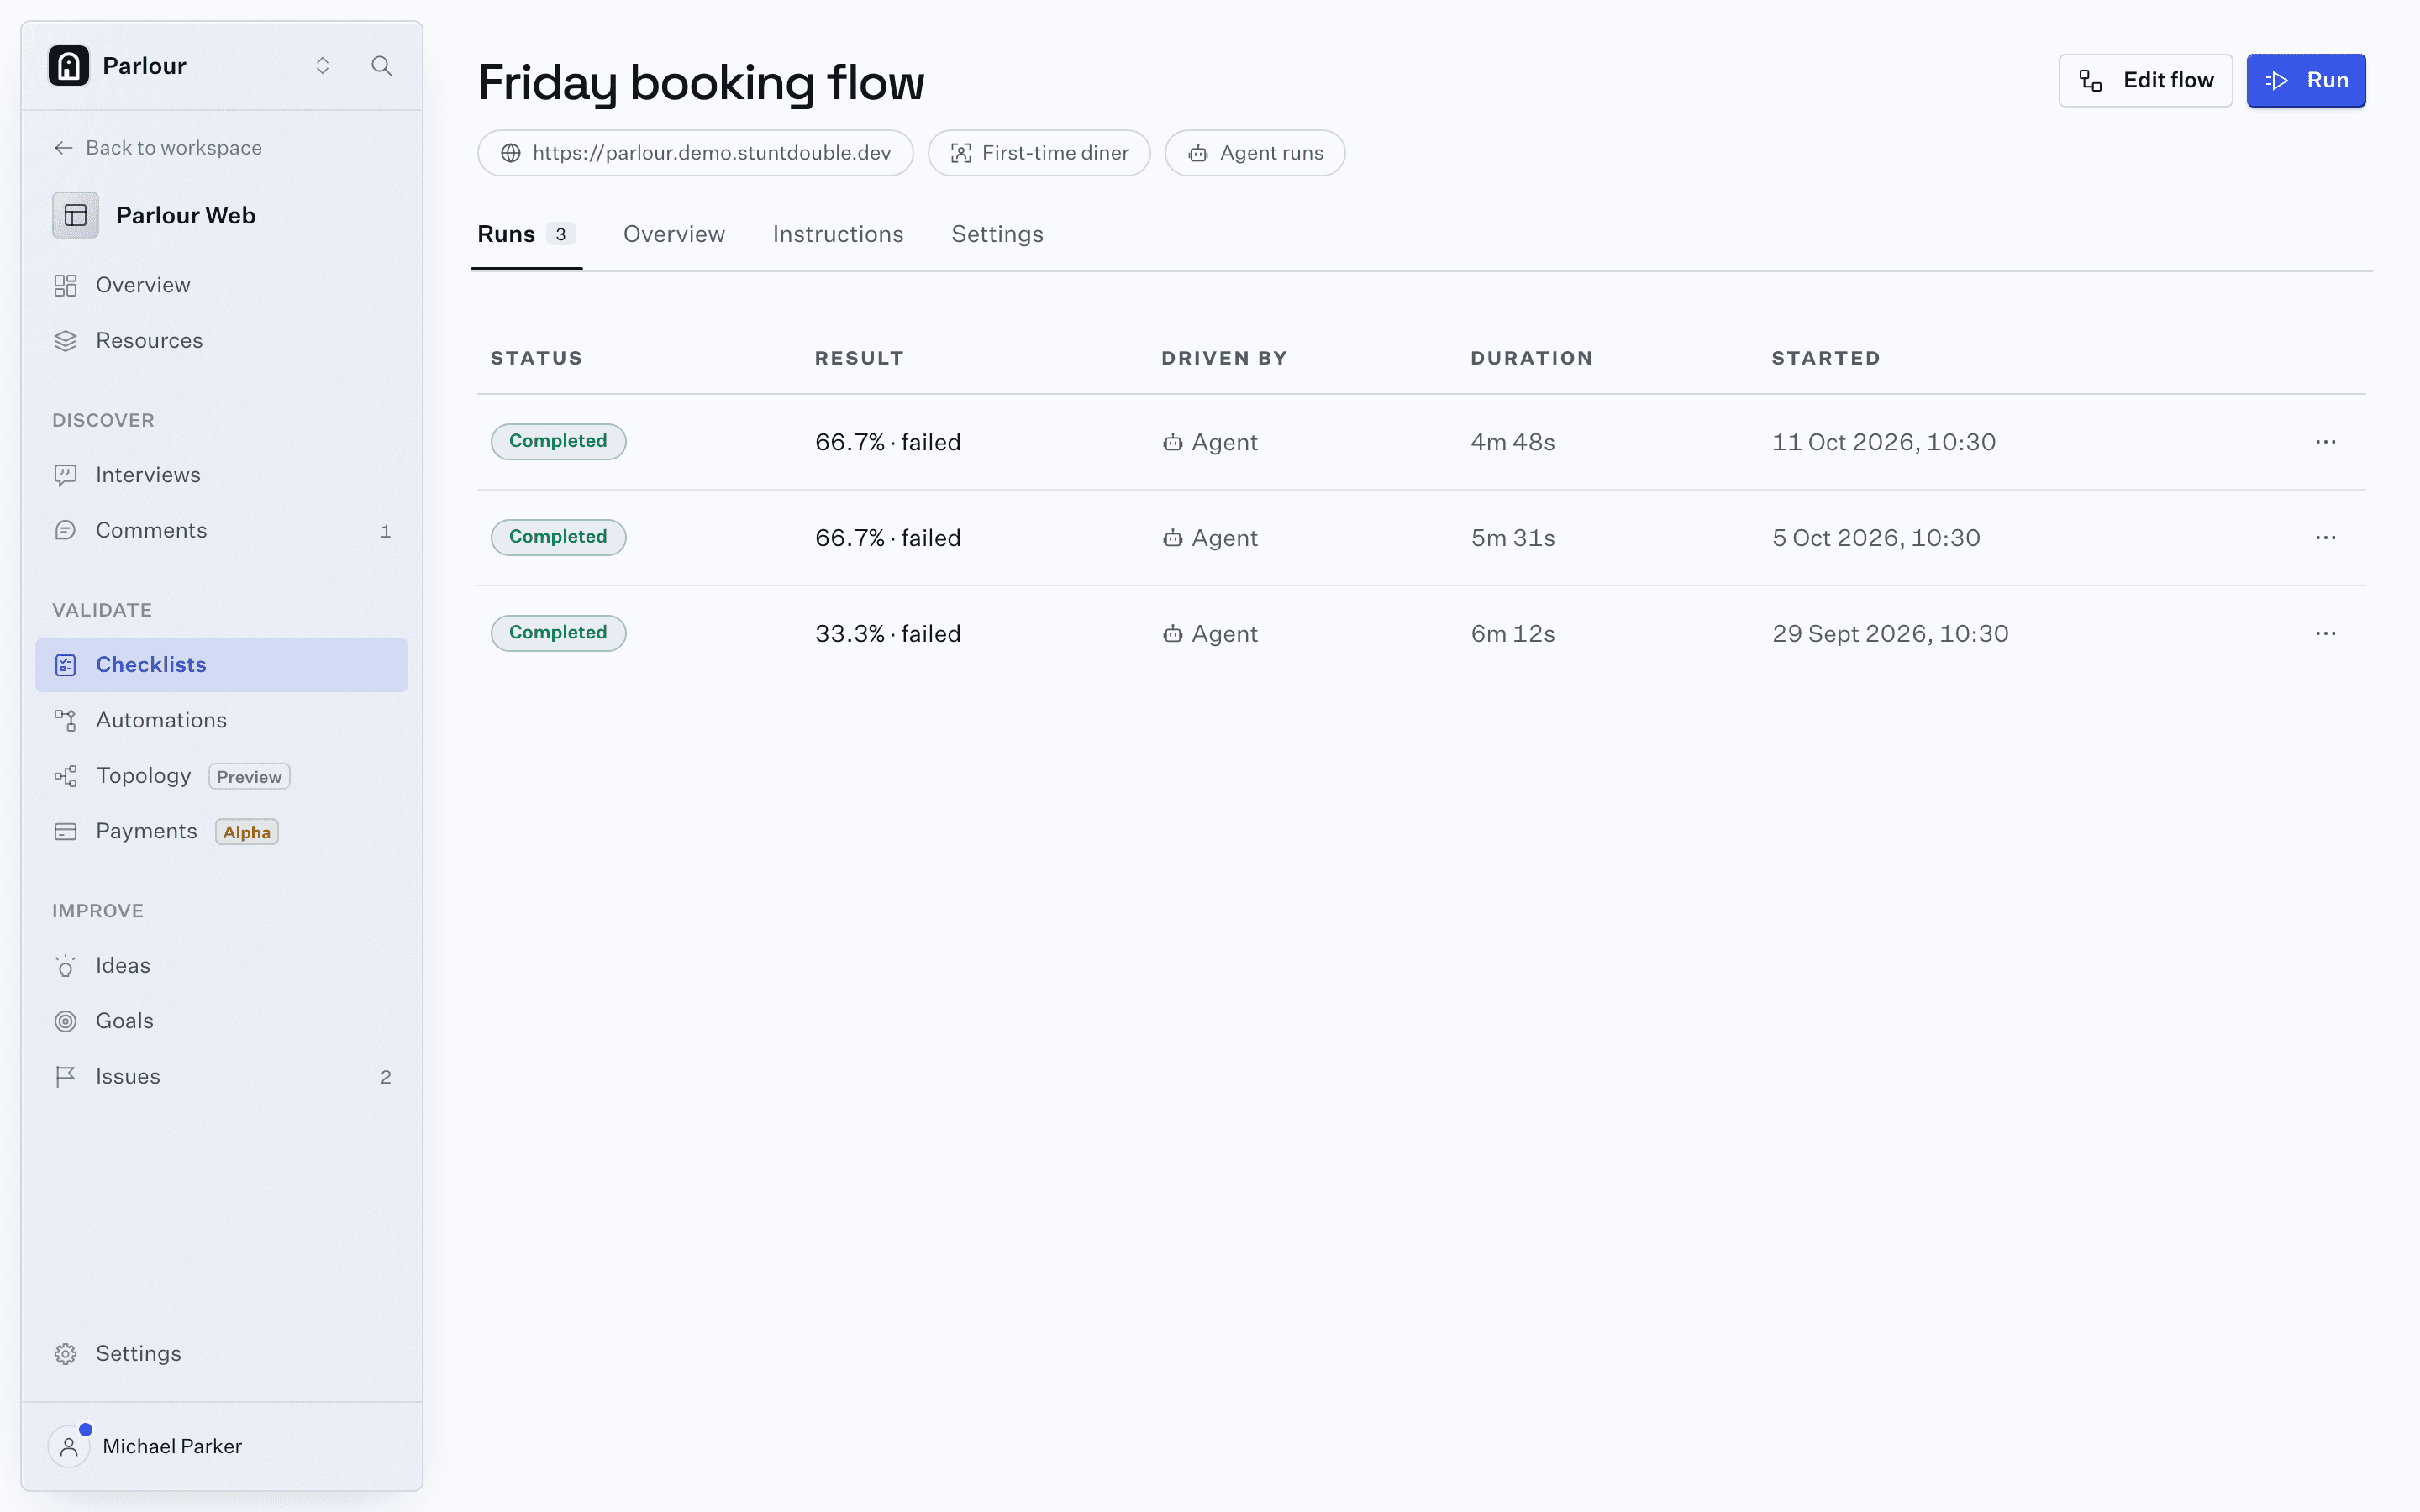Open Topology preview in the sidebar
This screenshot has height=1512, width=2420.
coord(222,776)
